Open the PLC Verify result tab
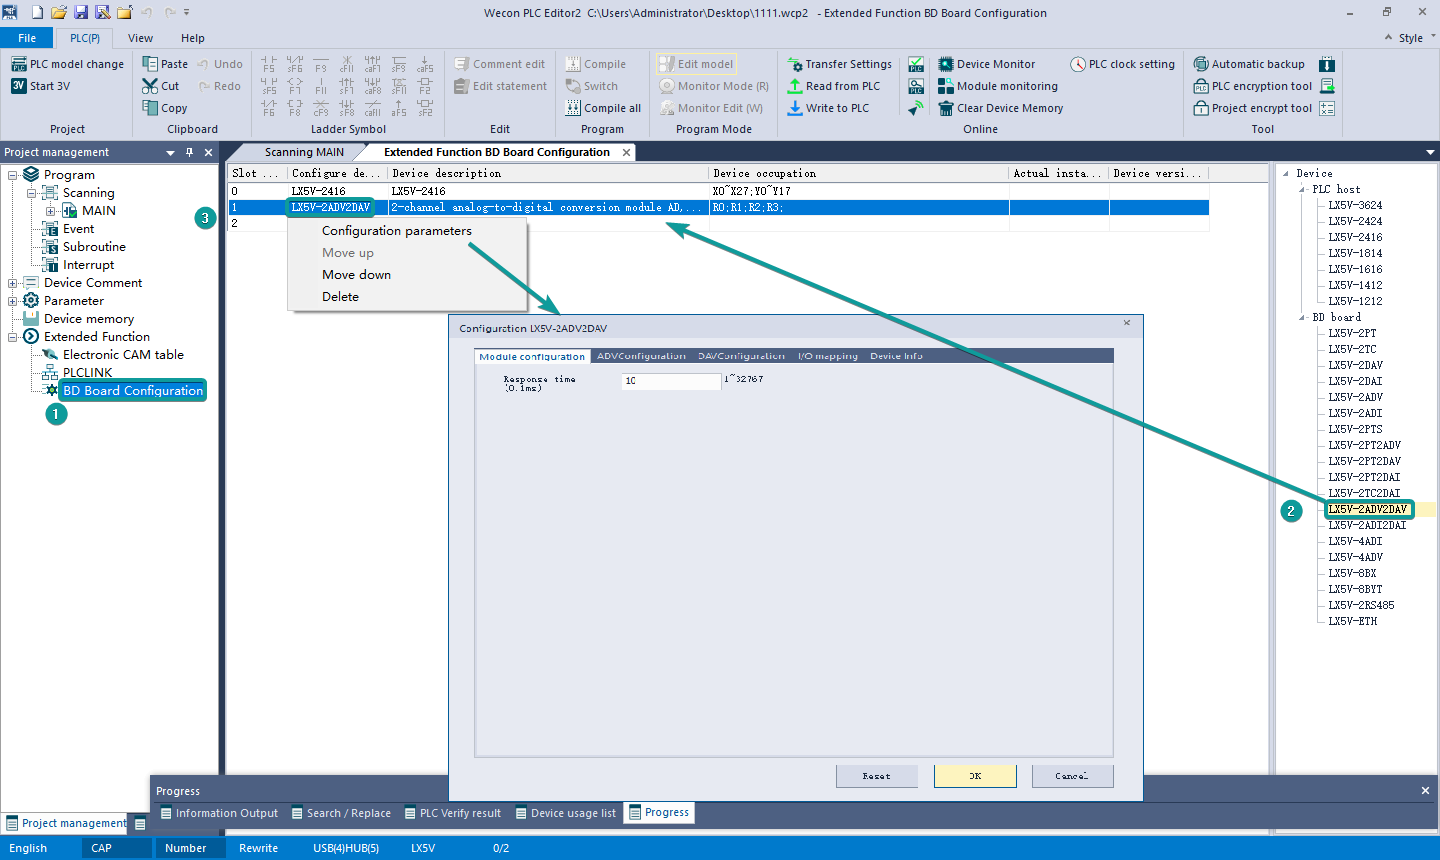 (453, 813)
